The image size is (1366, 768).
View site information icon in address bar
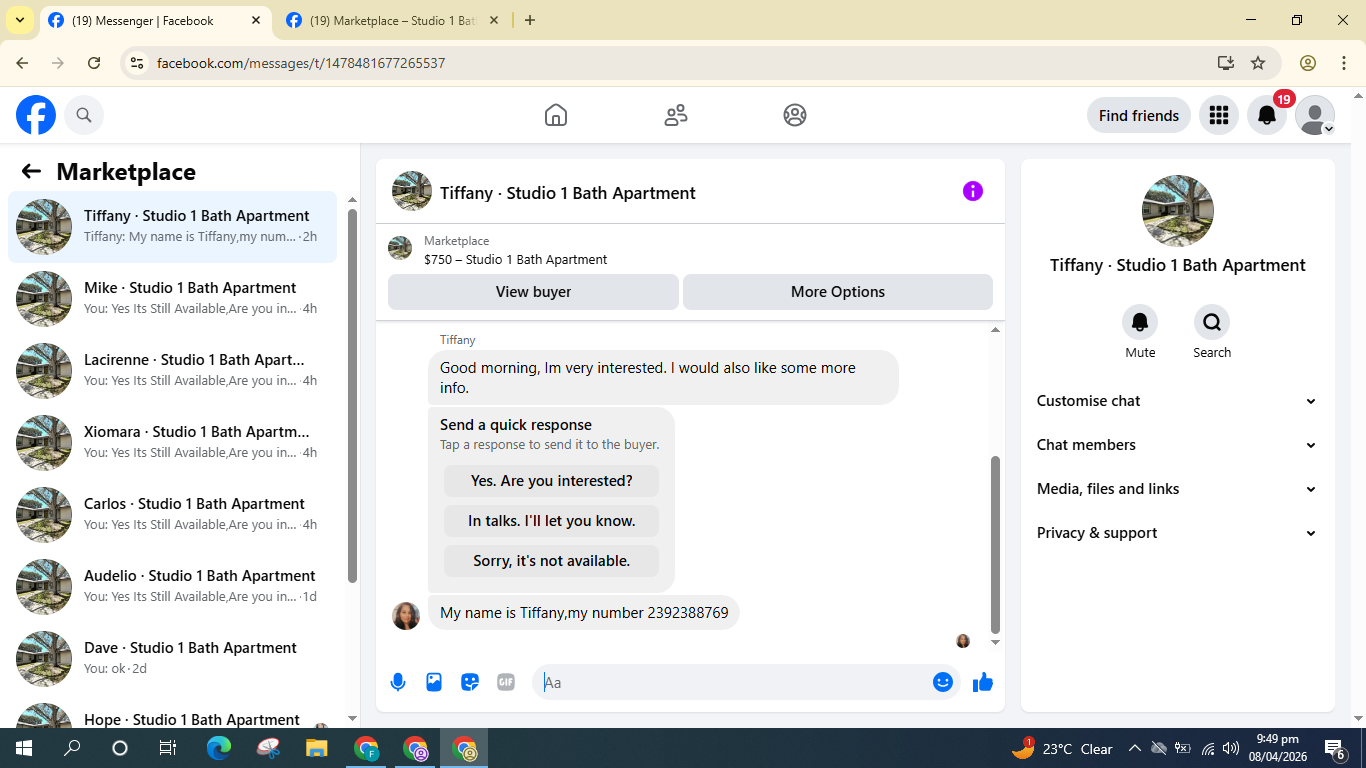click(x=138, y=63)
